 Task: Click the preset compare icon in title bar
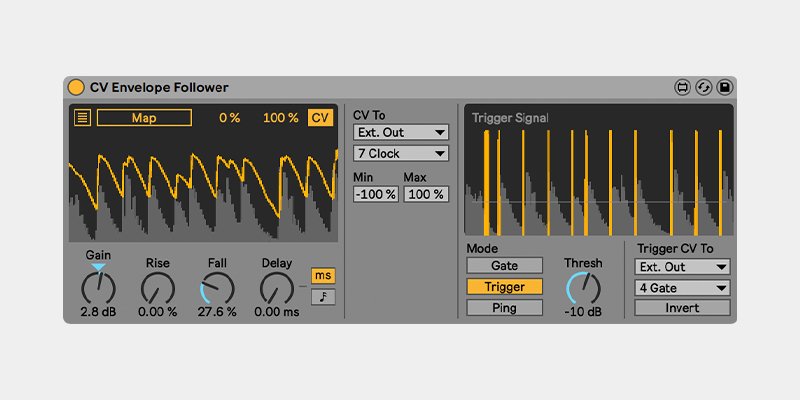[682, 87]
